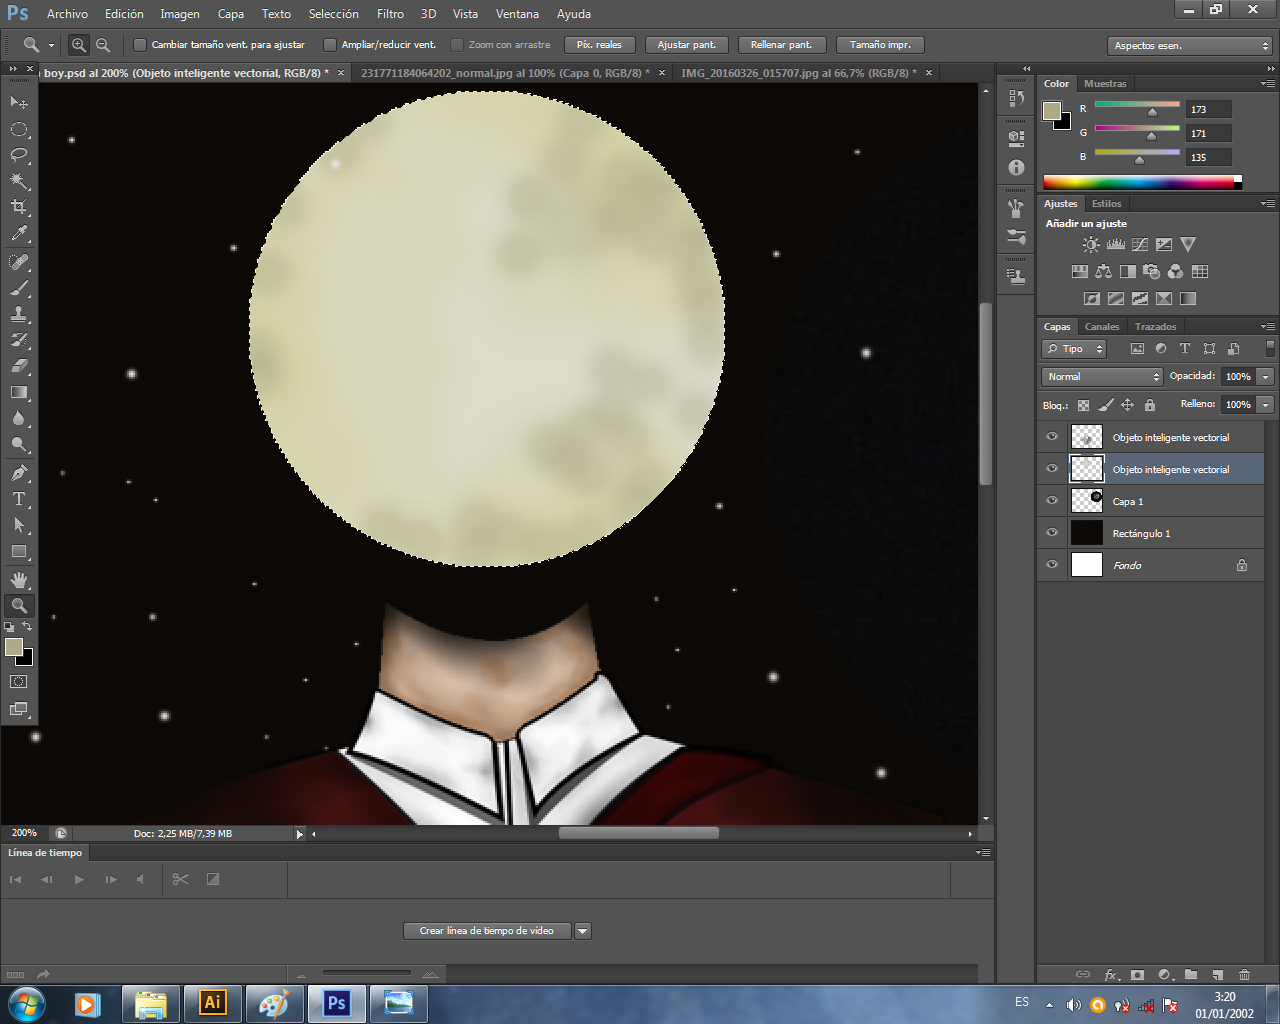Screen dimensions: 1280x1024
Task: Hide the Capa 1 layer
Action: [1052, 501]
